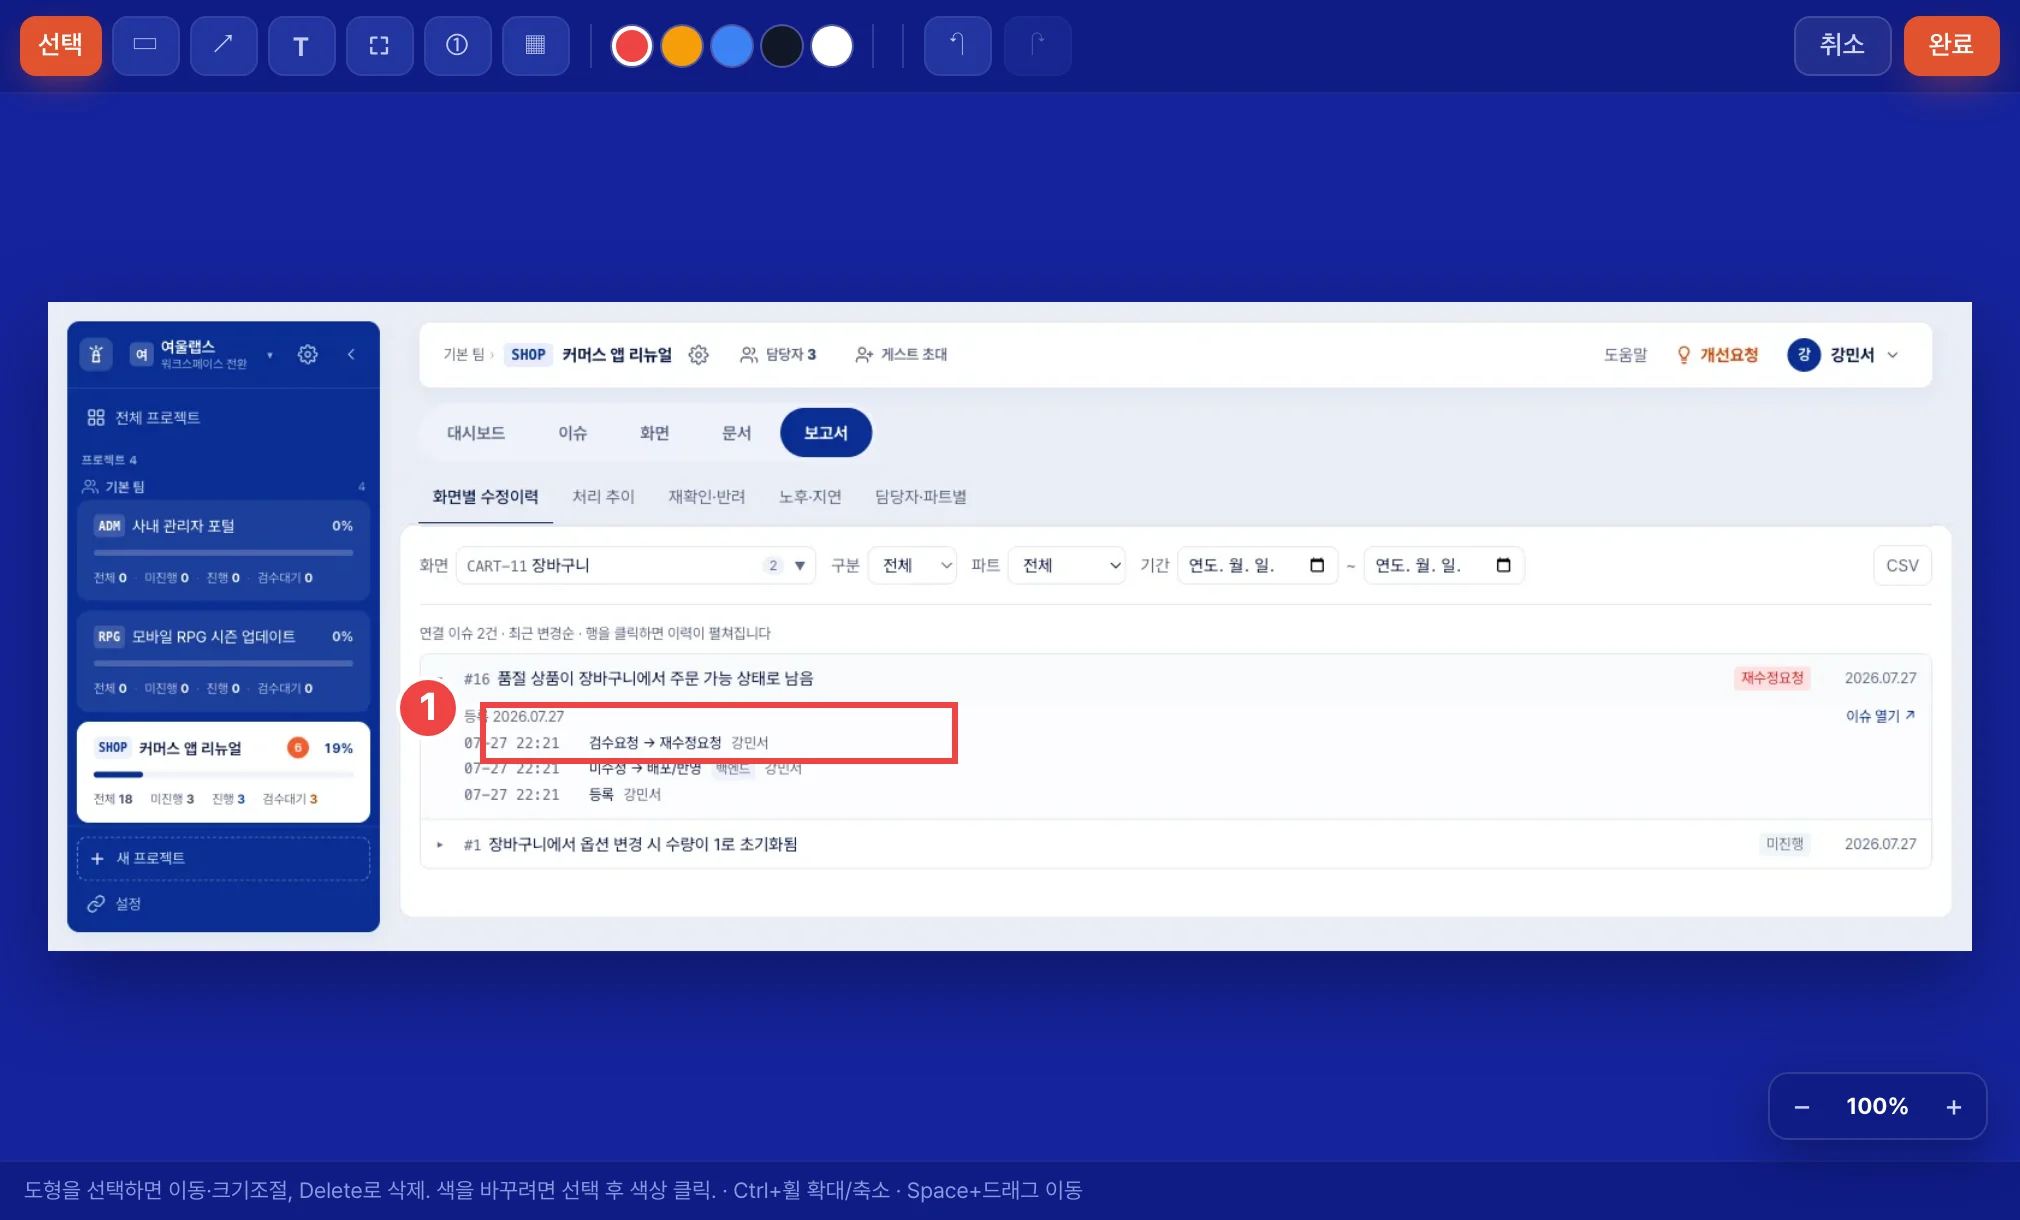Open the RPG 모바일 RPG 시즌 업데이트 project card
The width and height of the screenshot is (2020, 1220).
(x=223, y=661)
